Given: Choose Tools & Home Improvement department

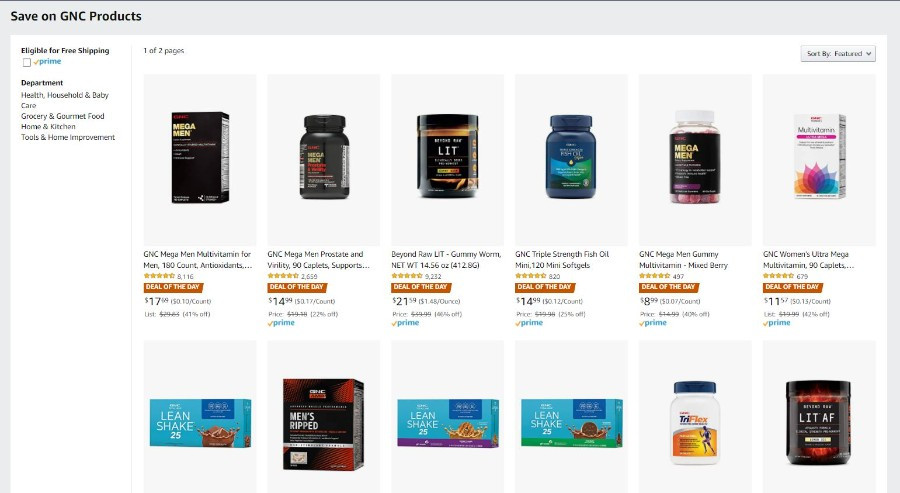Looking at the screenshot, I should [x=68, y=137].
